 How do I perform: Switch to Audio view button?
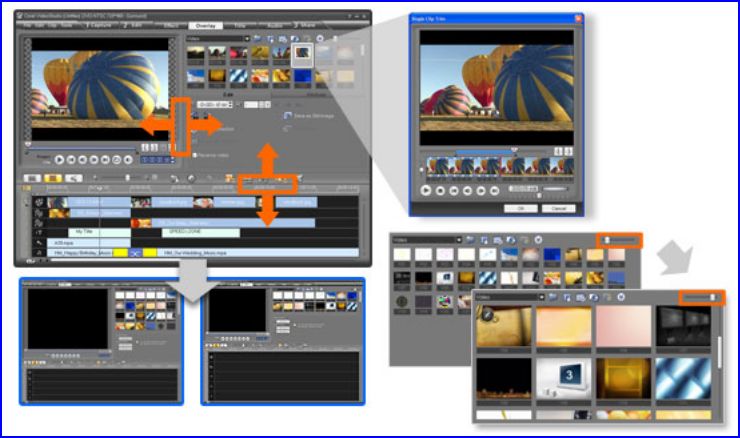(74, 178)
